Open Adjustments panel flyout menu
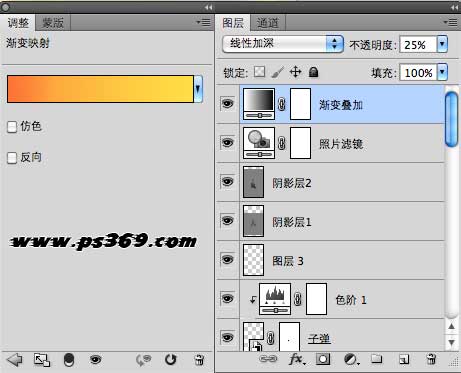This screenshot has height=373, width=461. click(203, 22)
